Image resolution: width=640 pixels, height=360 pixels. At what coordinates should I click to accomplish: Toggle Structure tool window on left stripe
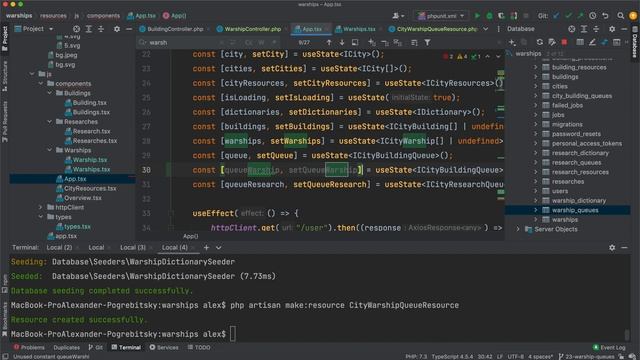tap(4, 76)
